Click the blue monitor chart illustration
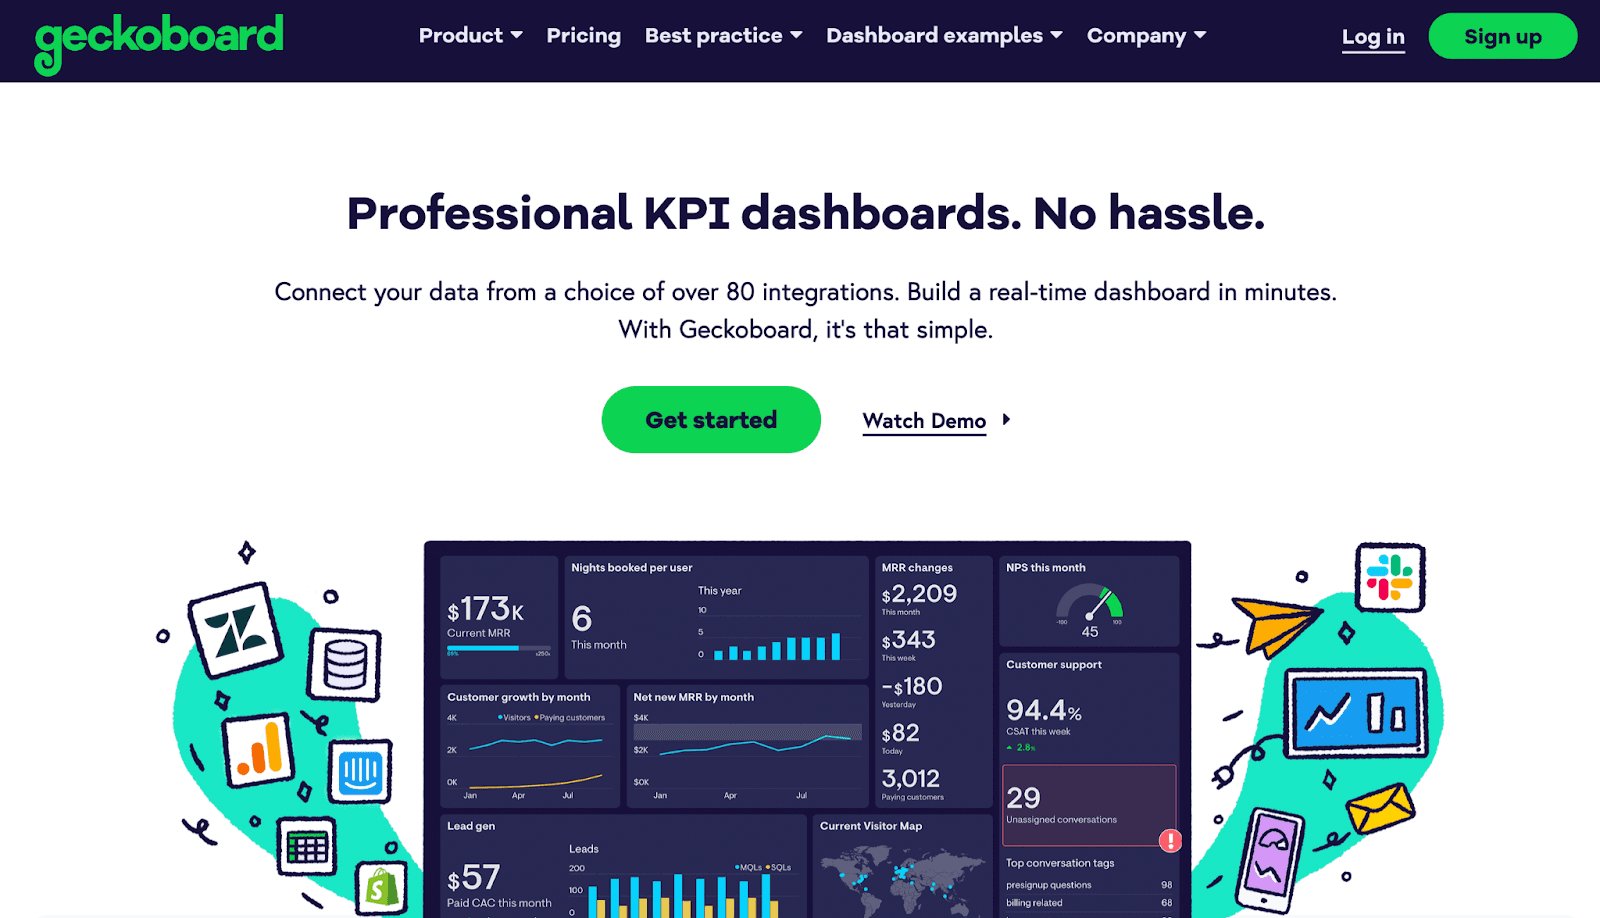The width and height of the screenshot is (1600, 918). pyautogui.click(x=1357, y=713)
